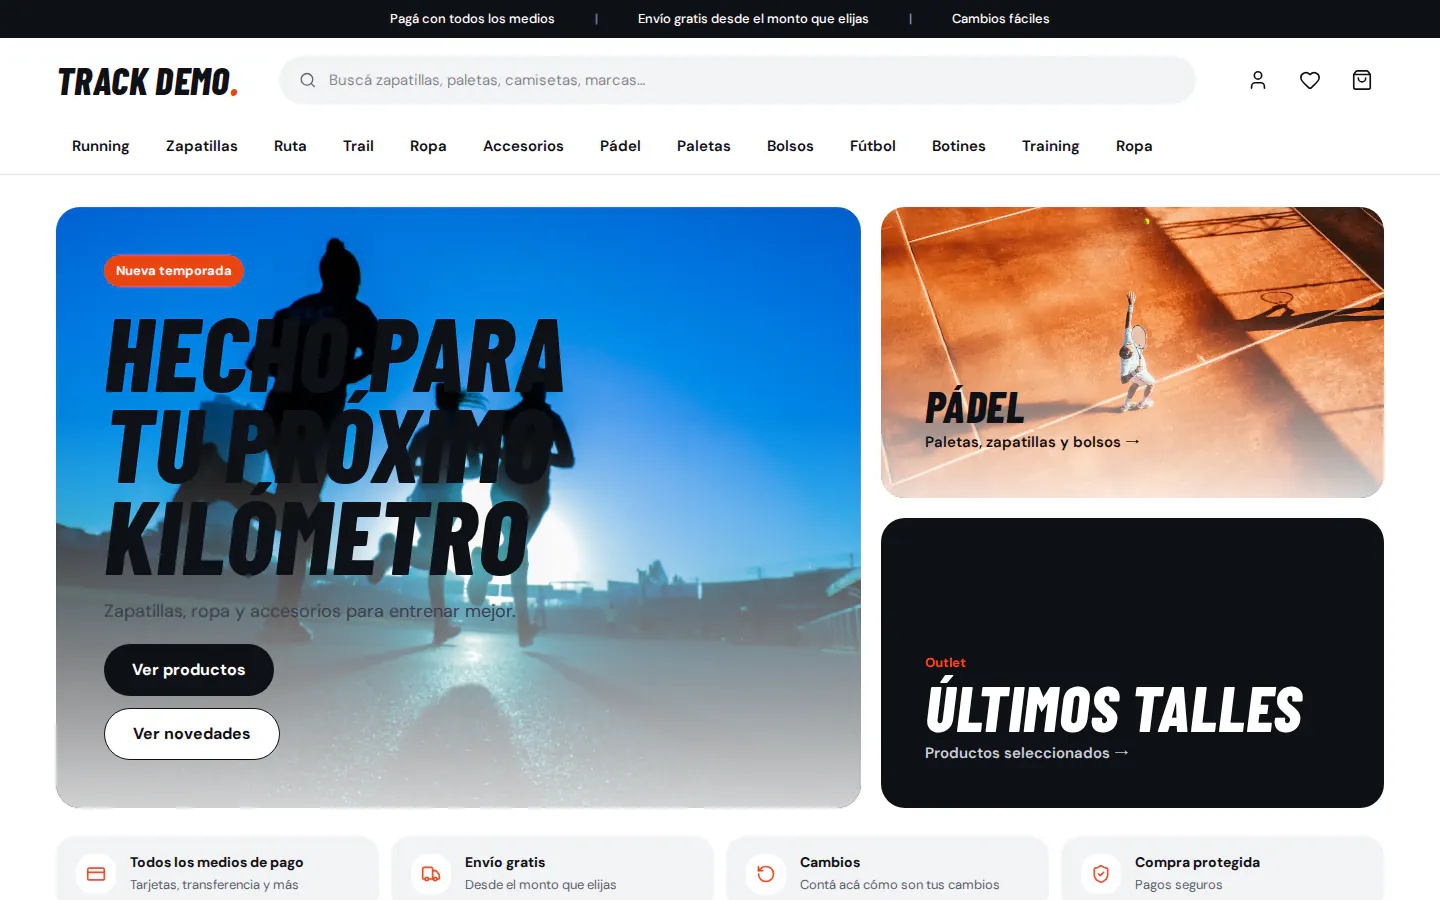
Task: Click Contá acá cómo son tus cambios
Action: (900, 885)
